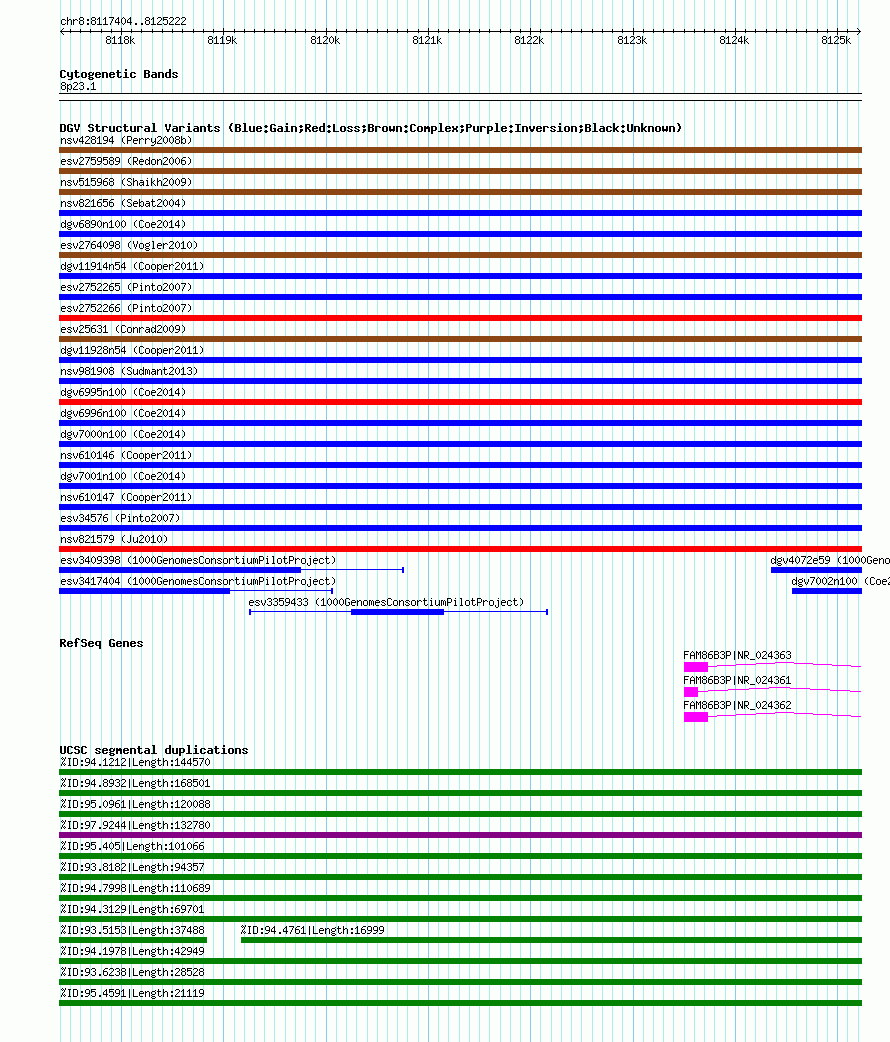Click %ID:95.405|Length:101066 duplication label

tap(132, 847)
